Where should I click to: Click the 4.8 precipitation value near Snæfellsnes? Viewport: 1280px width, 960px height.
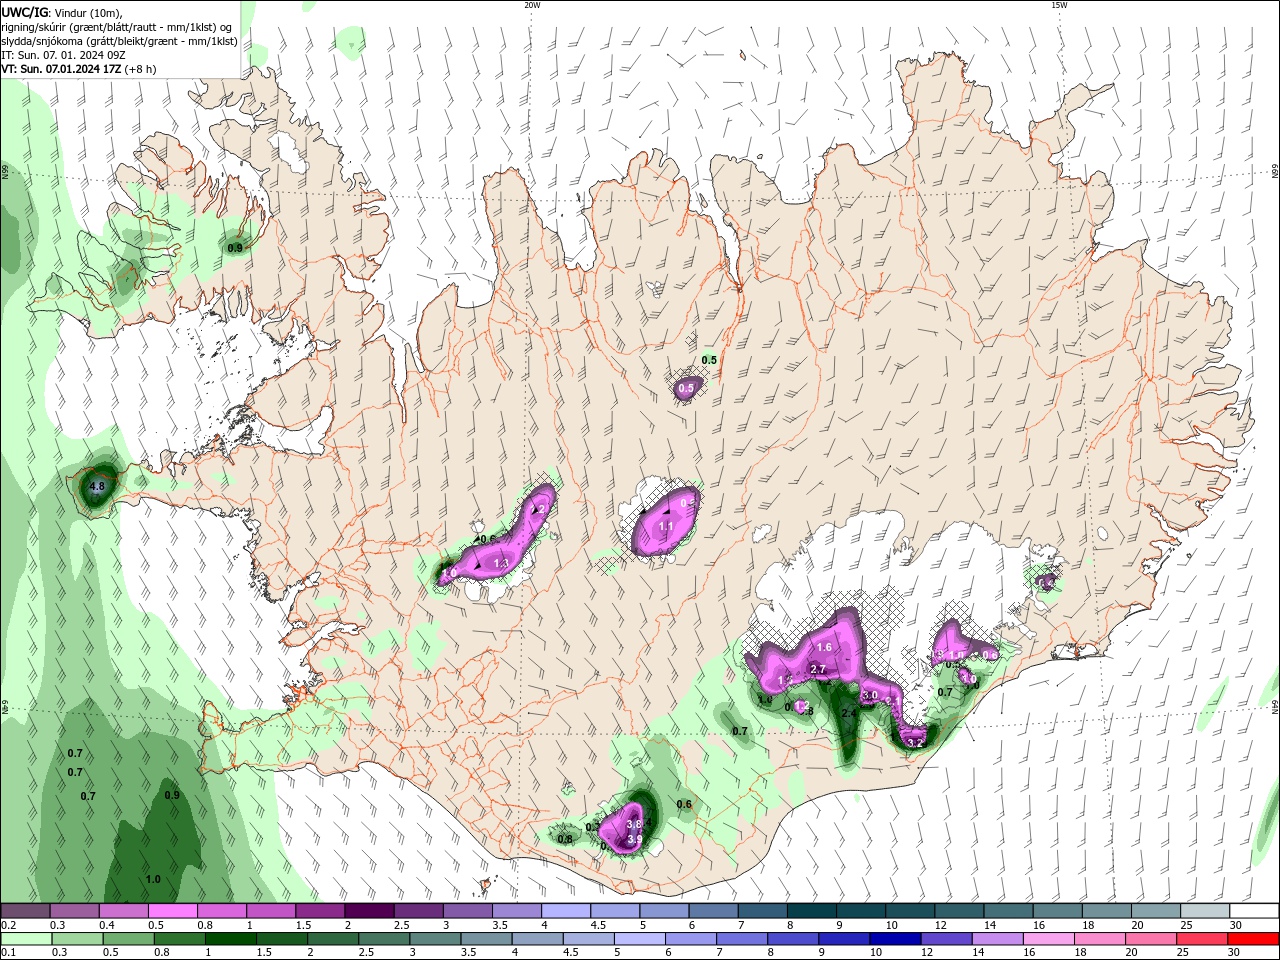point(97,487)
